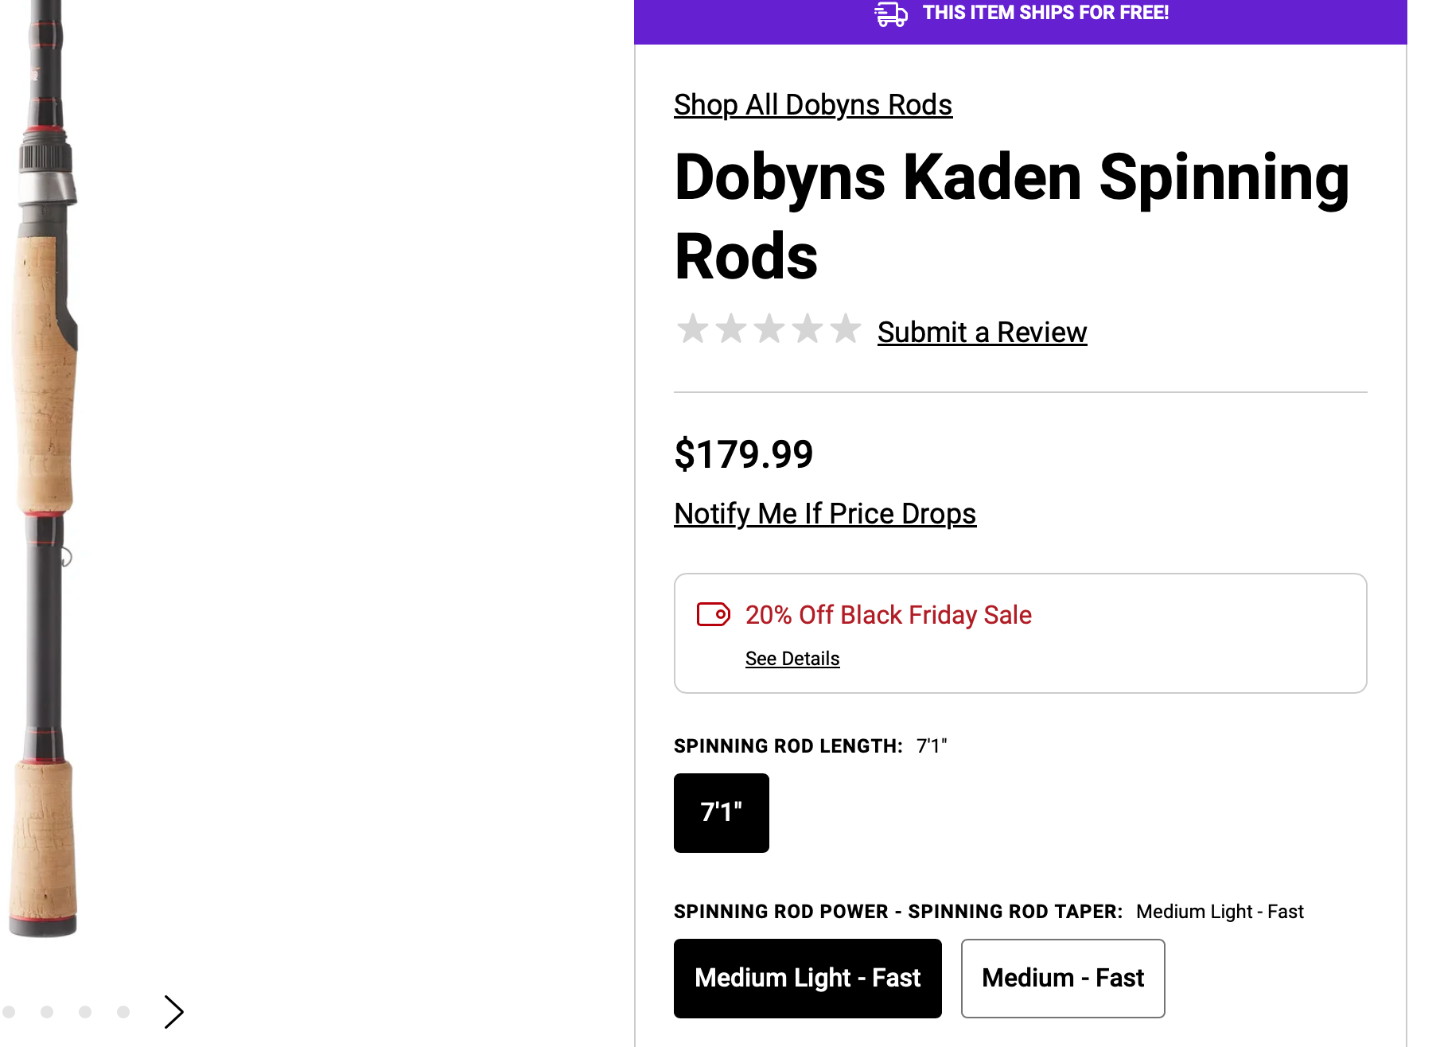
Task: View See Details for Black Friday sale
Action: pyautogui.click(x=792, y=659)
